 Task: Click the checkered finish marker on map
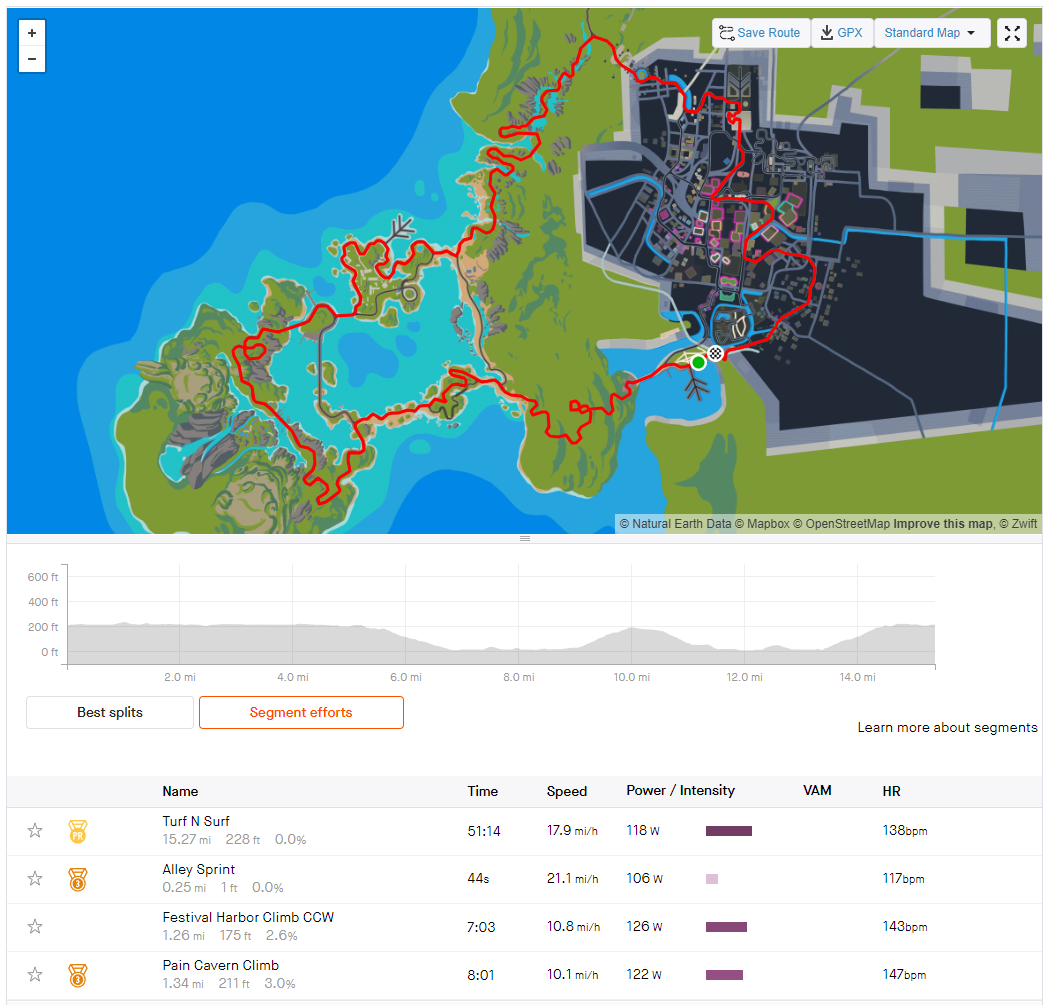[715, 353]
